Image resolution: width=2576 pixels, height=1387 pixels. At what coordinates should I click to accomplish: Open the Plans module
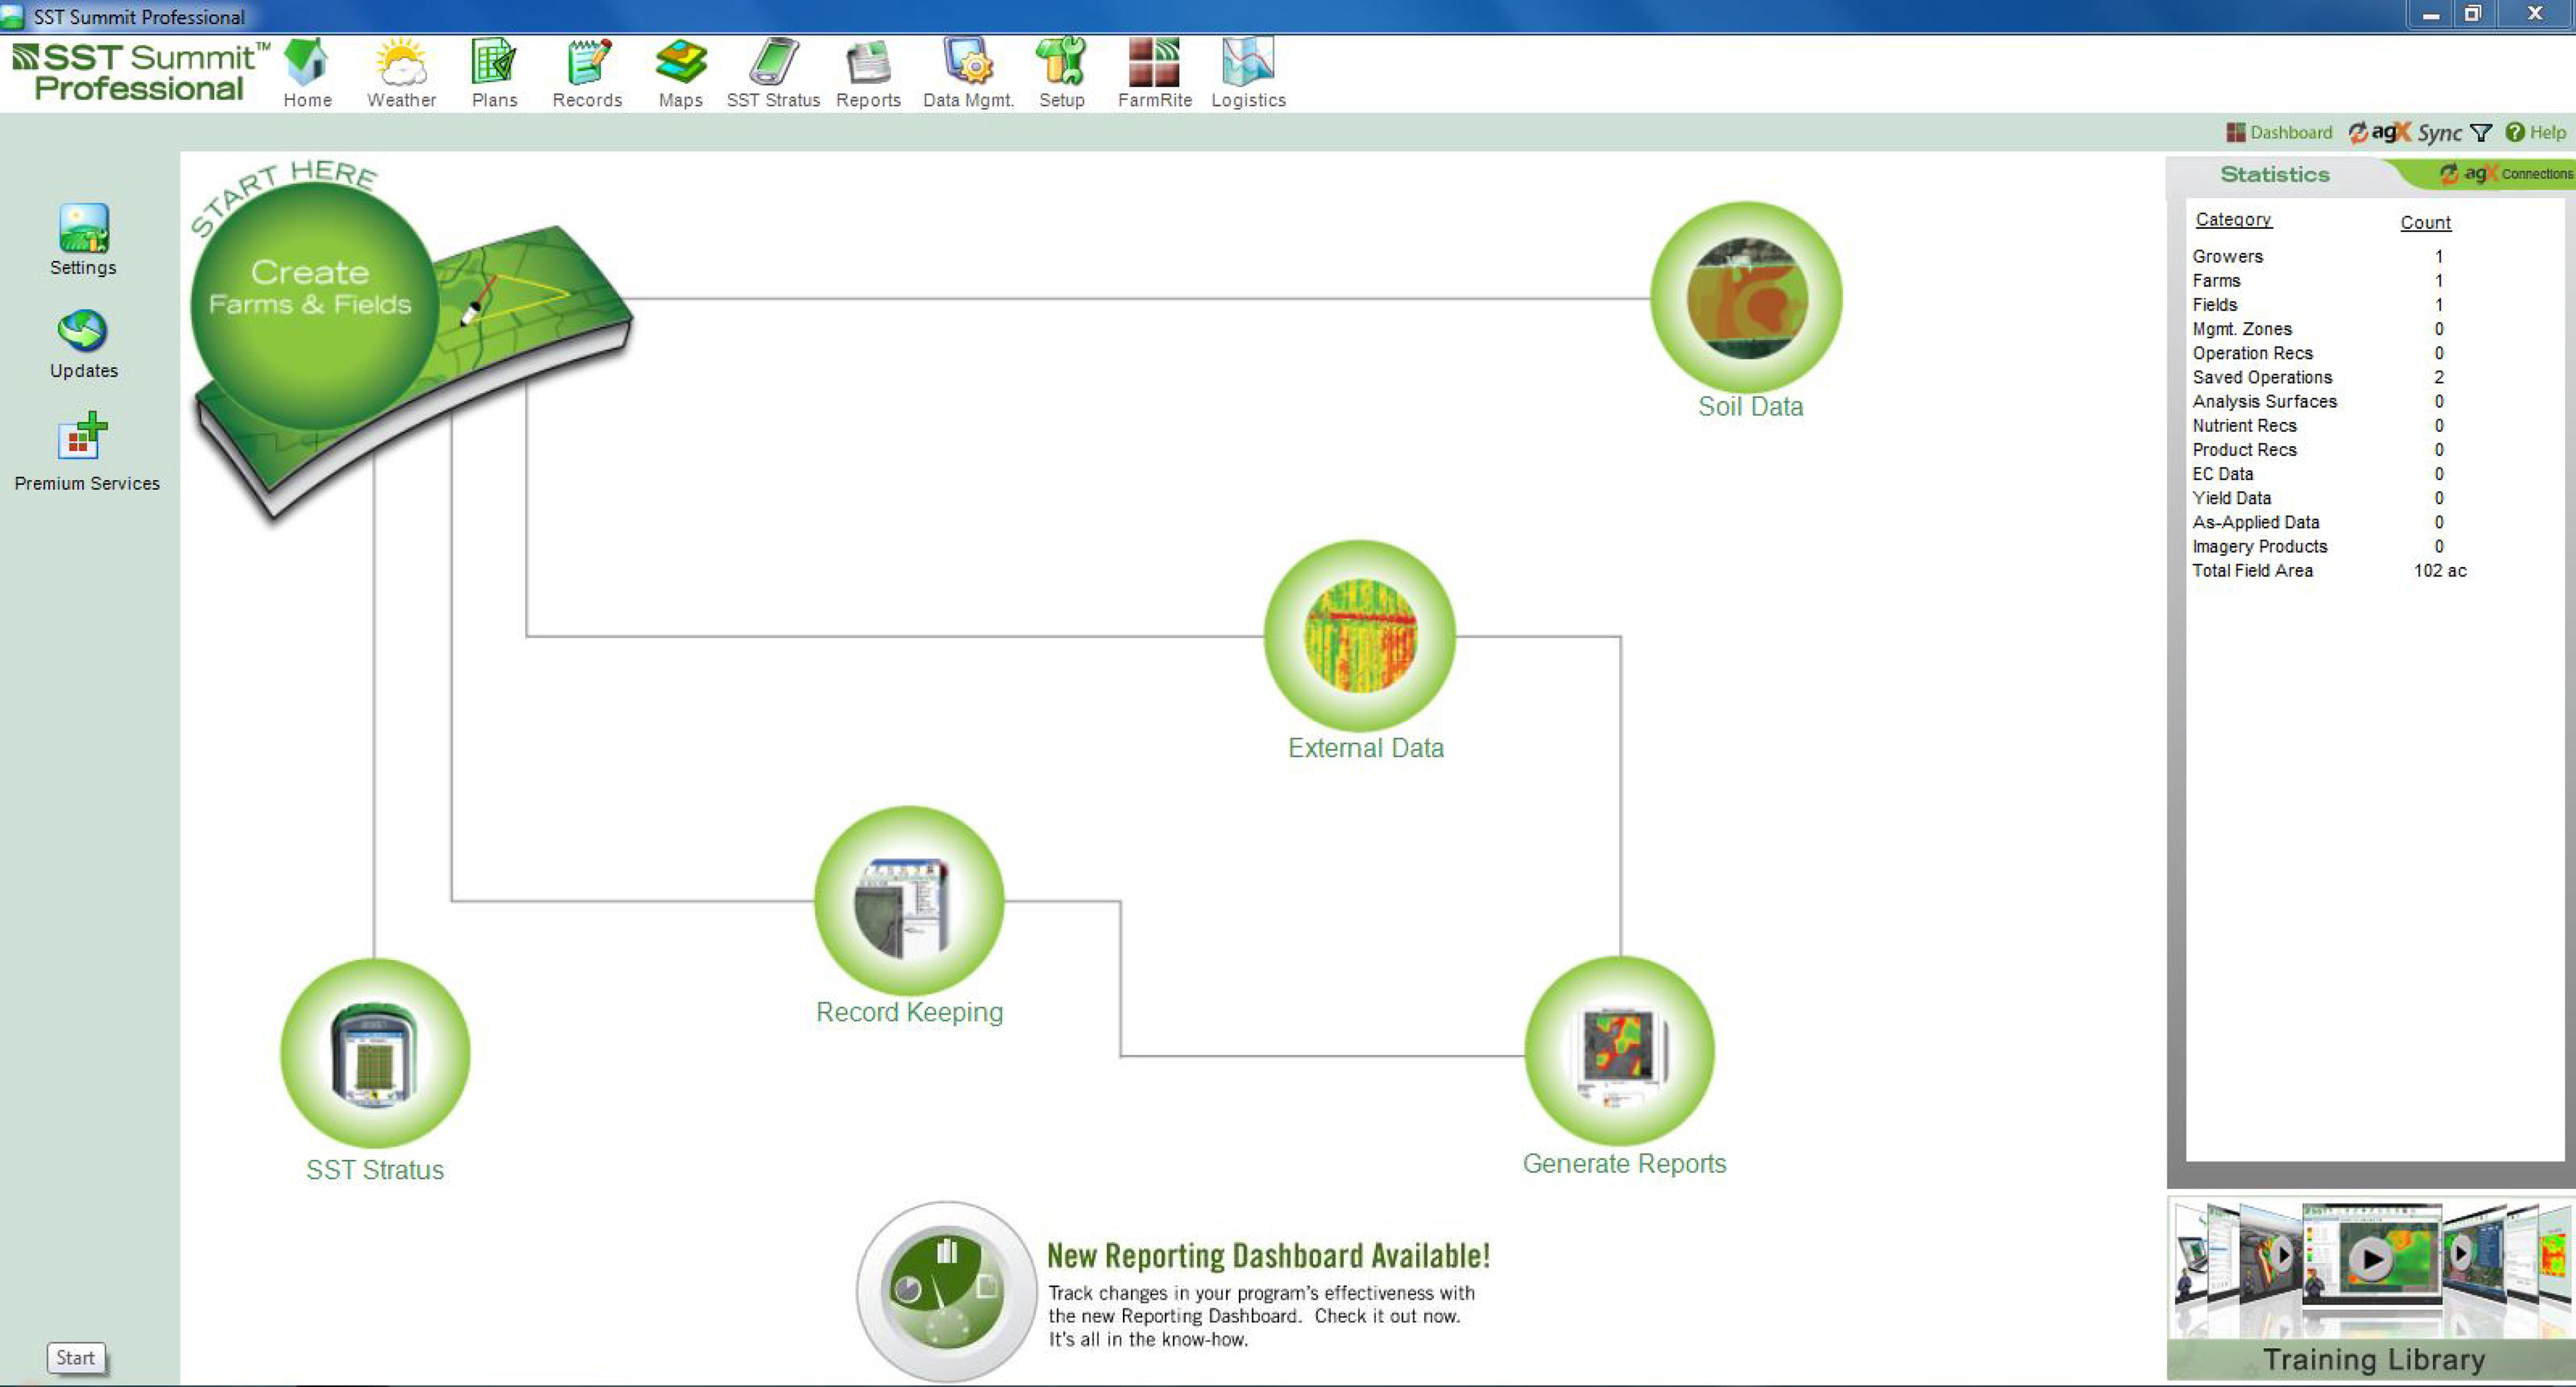(x=494, y=73)
